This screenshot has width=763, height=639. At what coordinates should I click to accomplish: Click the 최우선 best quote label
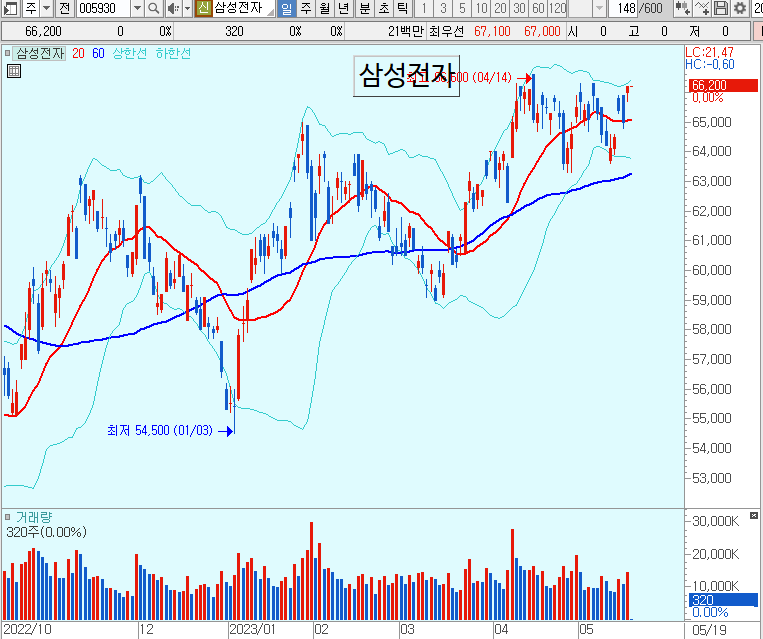click(446, 31)
